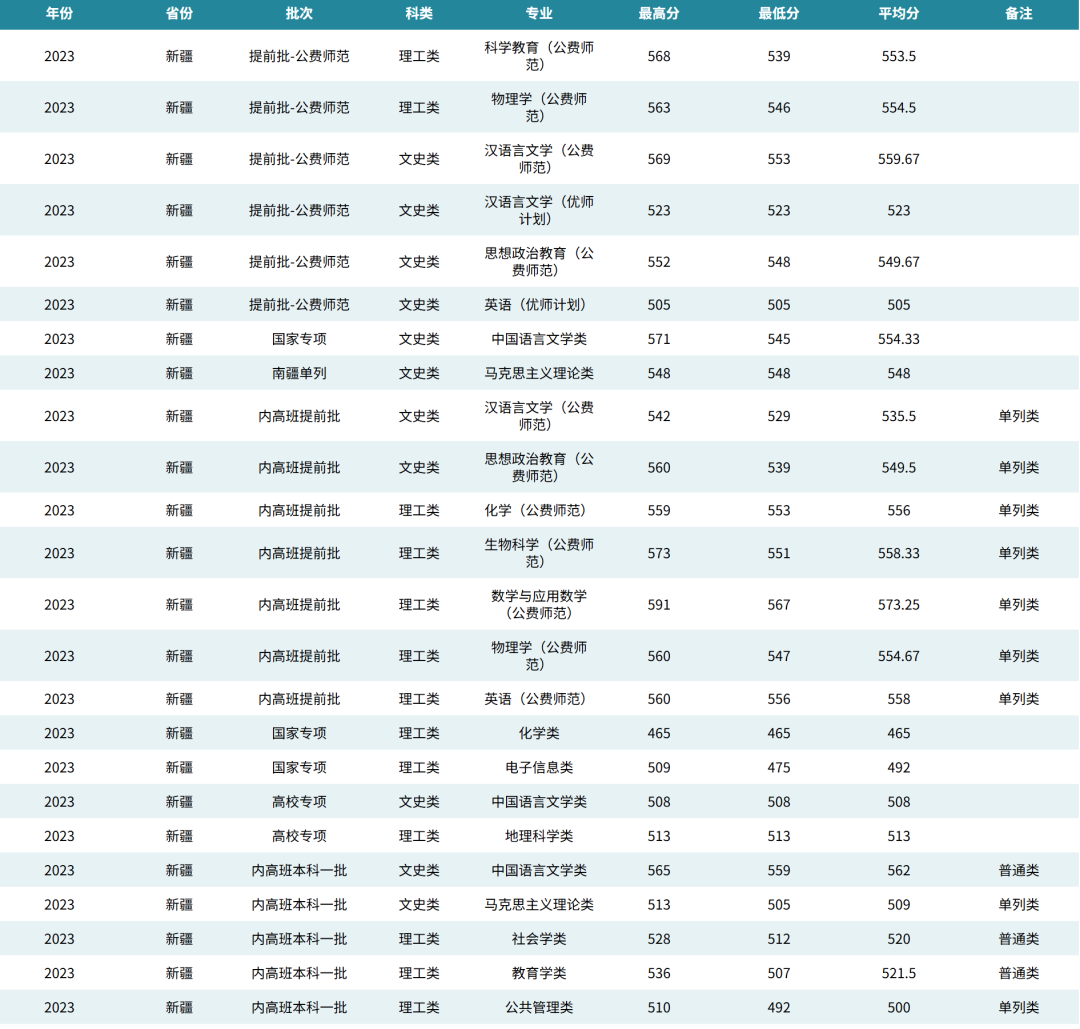Click the 教育学类 major cell

[539, 973]
